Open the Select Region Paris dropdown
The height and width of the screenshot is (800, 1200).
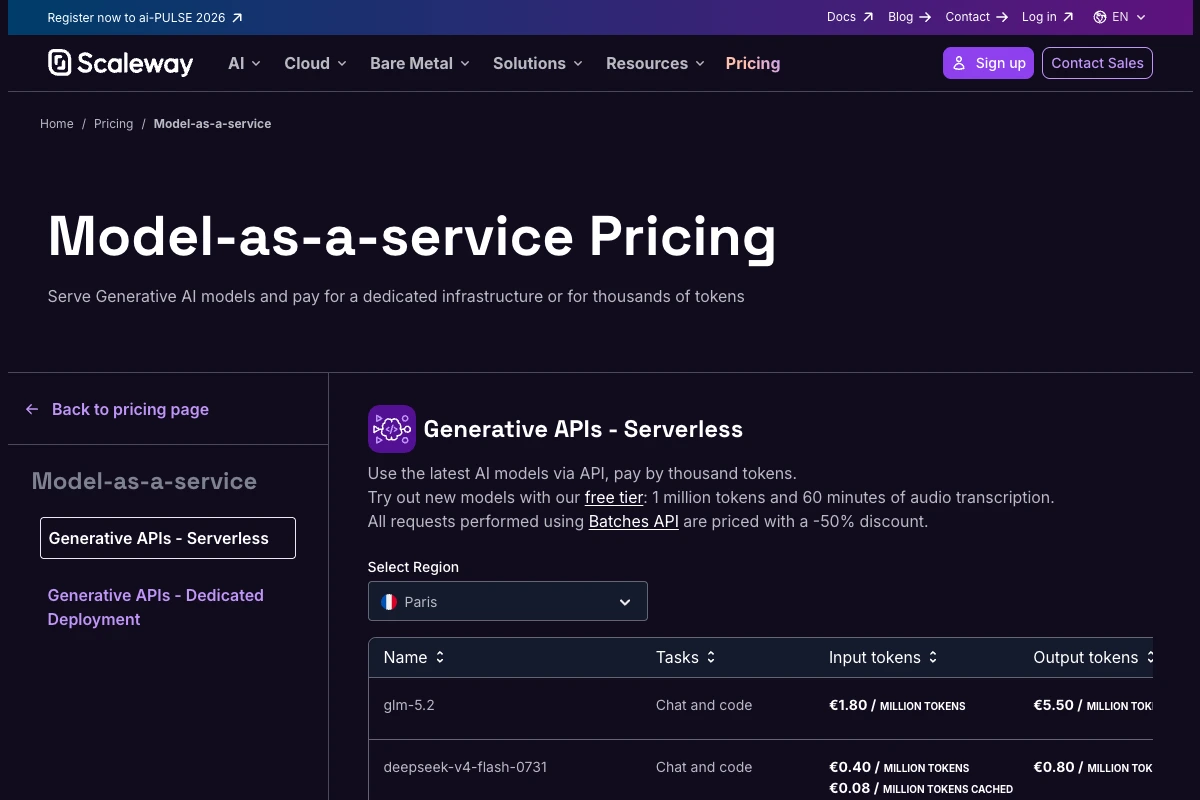point(508,601)
